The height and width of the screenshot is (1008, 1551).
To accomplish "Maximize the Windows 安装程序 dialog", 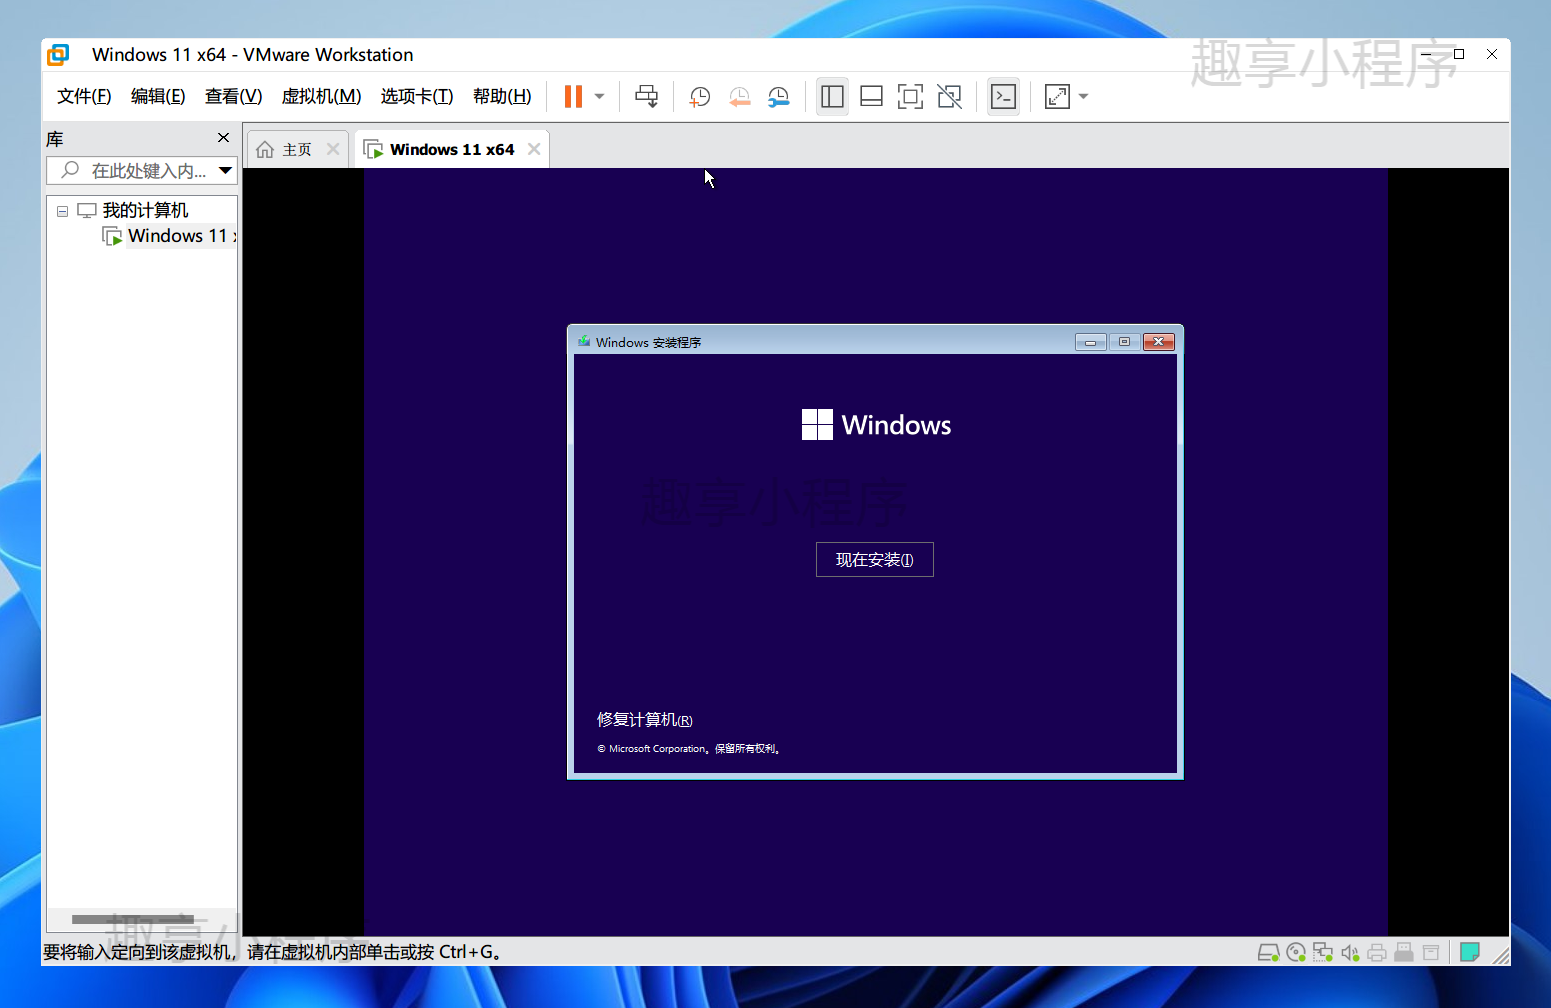I will 1124,342.
